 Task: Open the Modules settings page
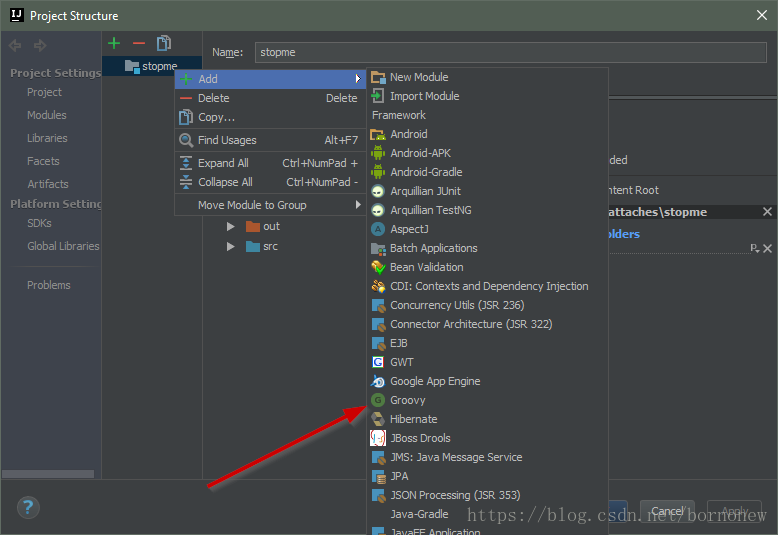click(x=47, y=115)
